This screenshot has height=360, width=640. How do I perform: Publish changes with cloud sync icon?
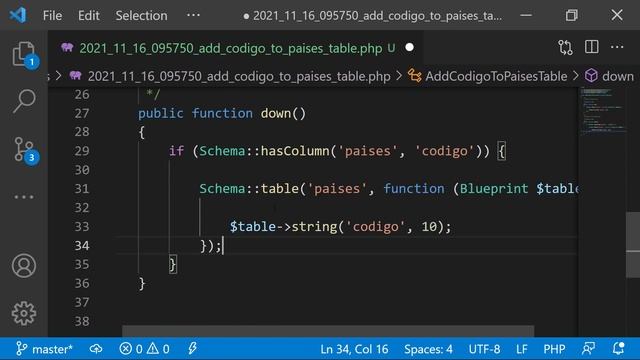pos(96,349)
